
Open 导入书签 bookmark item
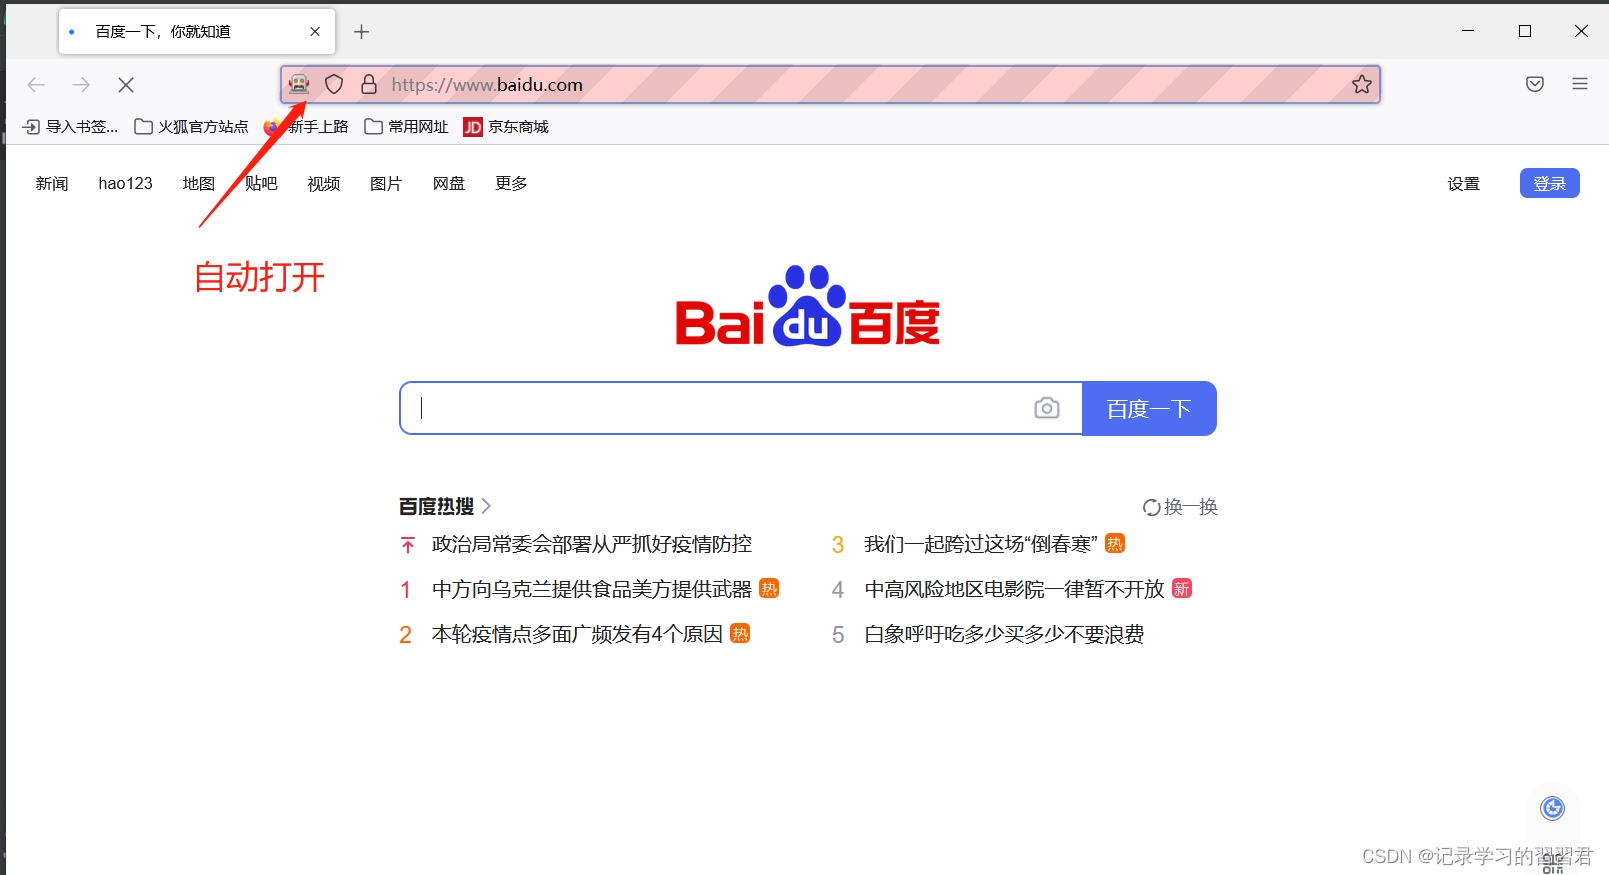tap(70, 127)
